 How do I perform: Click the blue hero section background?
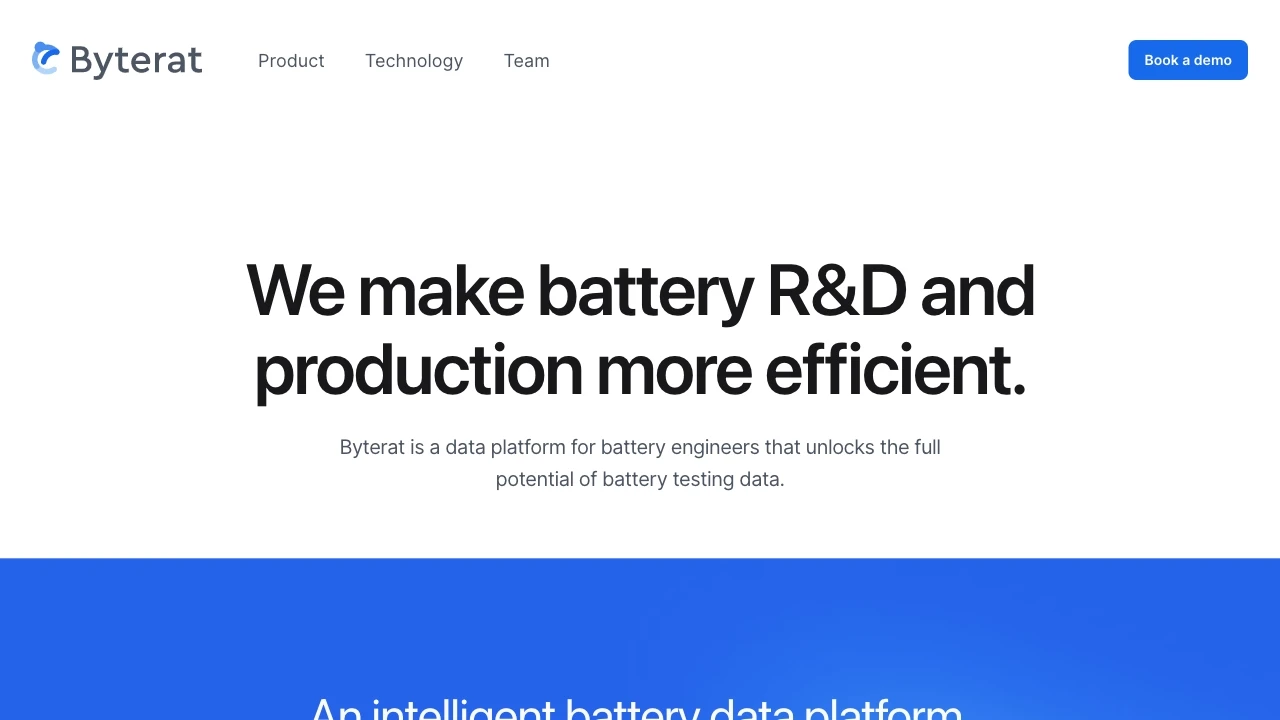pyautogui.click(x=640, y=620)
